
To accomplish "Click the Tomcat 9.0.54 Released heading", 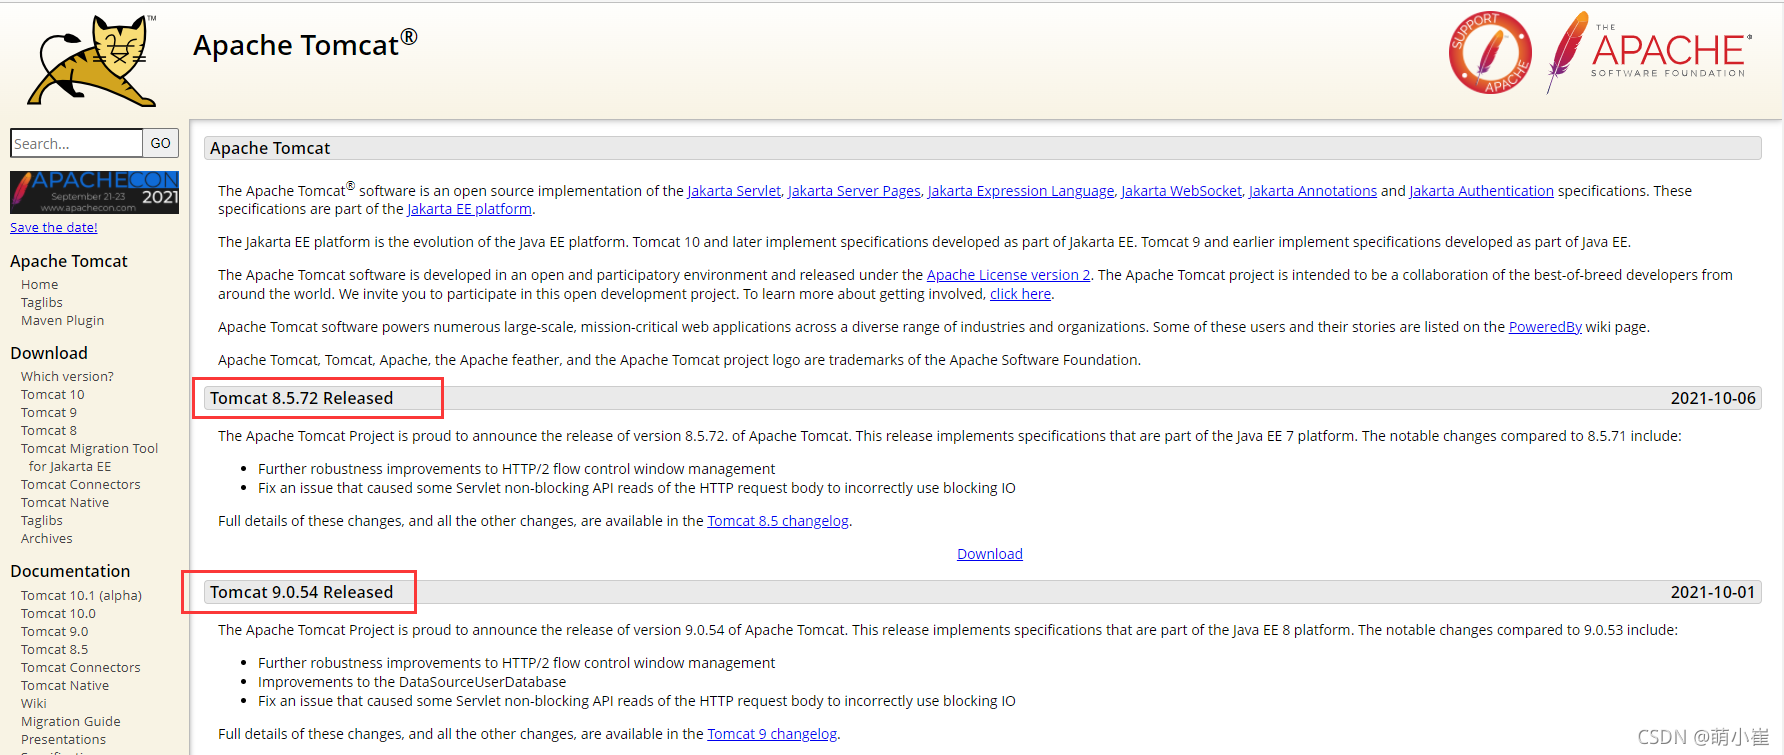I will [301, 592].
